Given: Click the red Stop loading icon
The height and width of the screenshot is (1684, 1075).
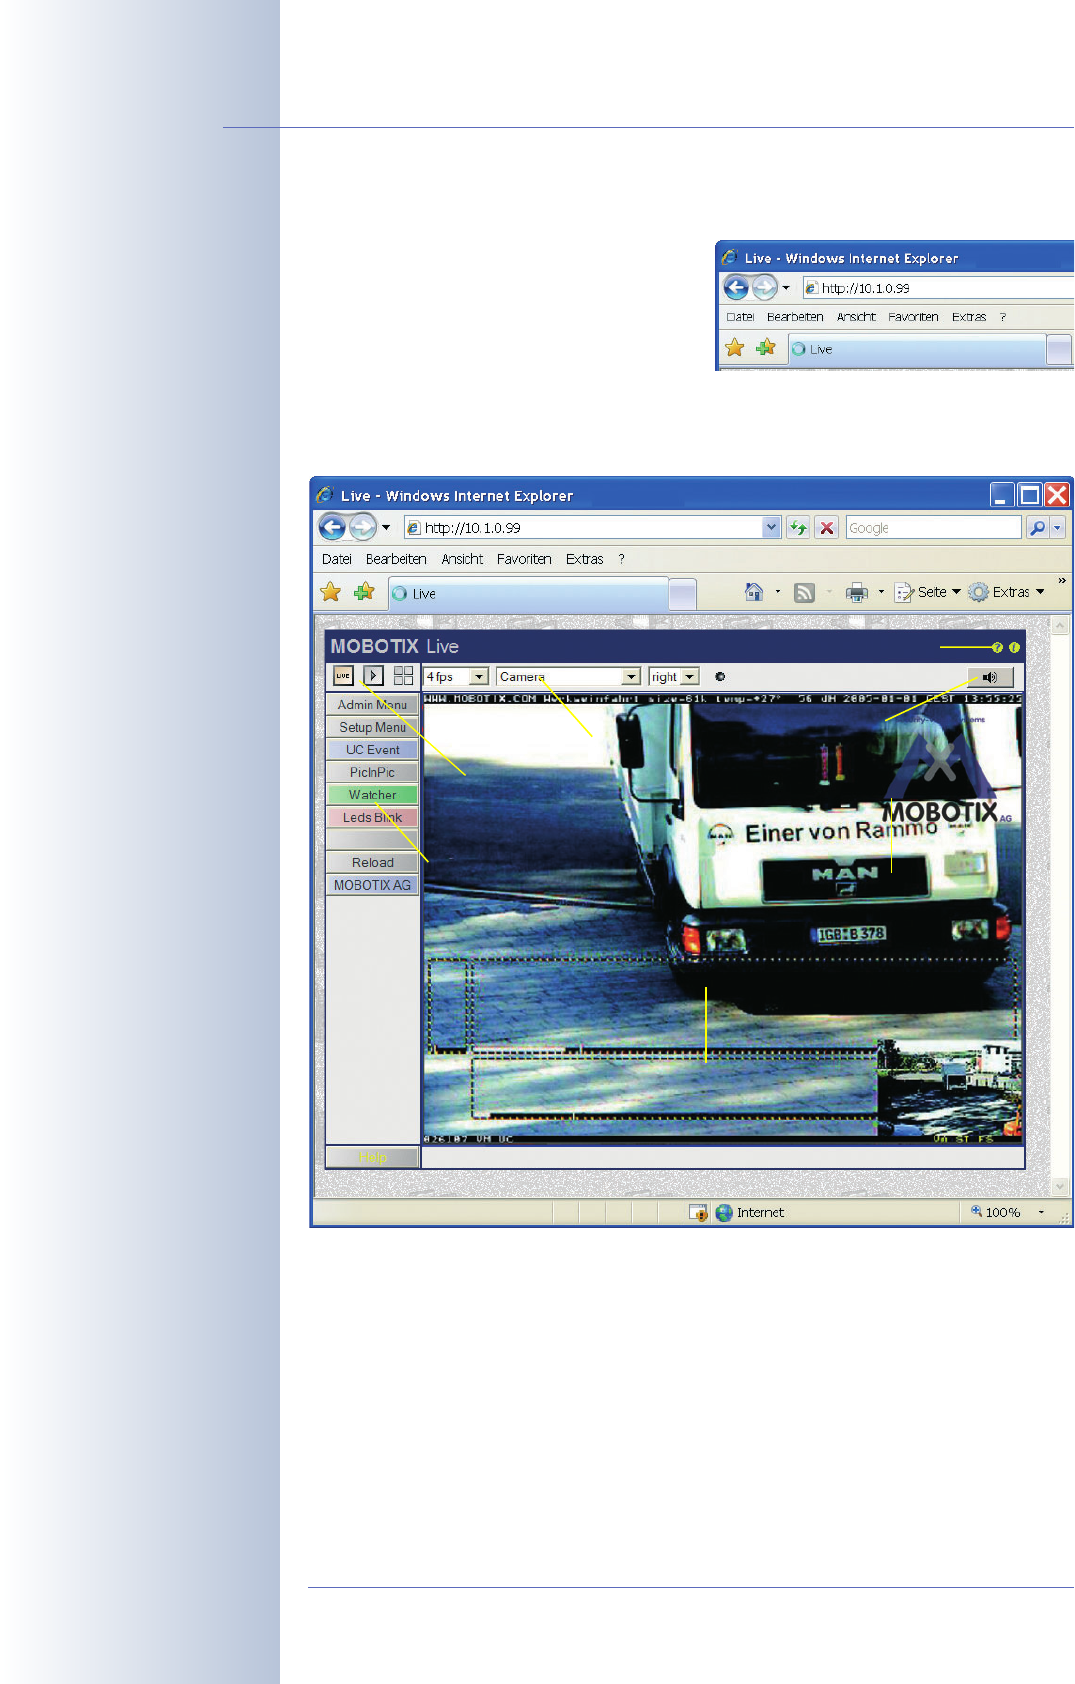Looking at the screenshot, I should pos(826,528).
